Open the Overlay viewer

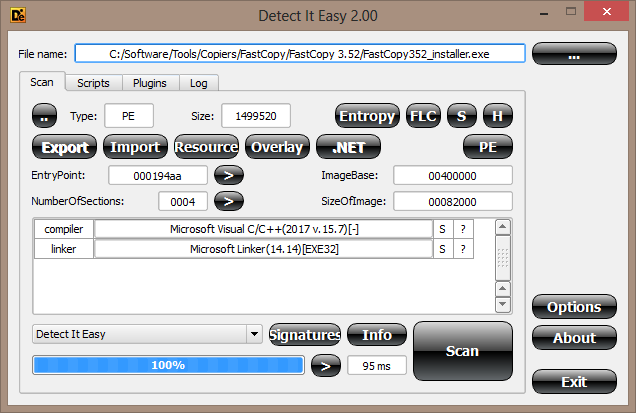(x=277, y=147)
